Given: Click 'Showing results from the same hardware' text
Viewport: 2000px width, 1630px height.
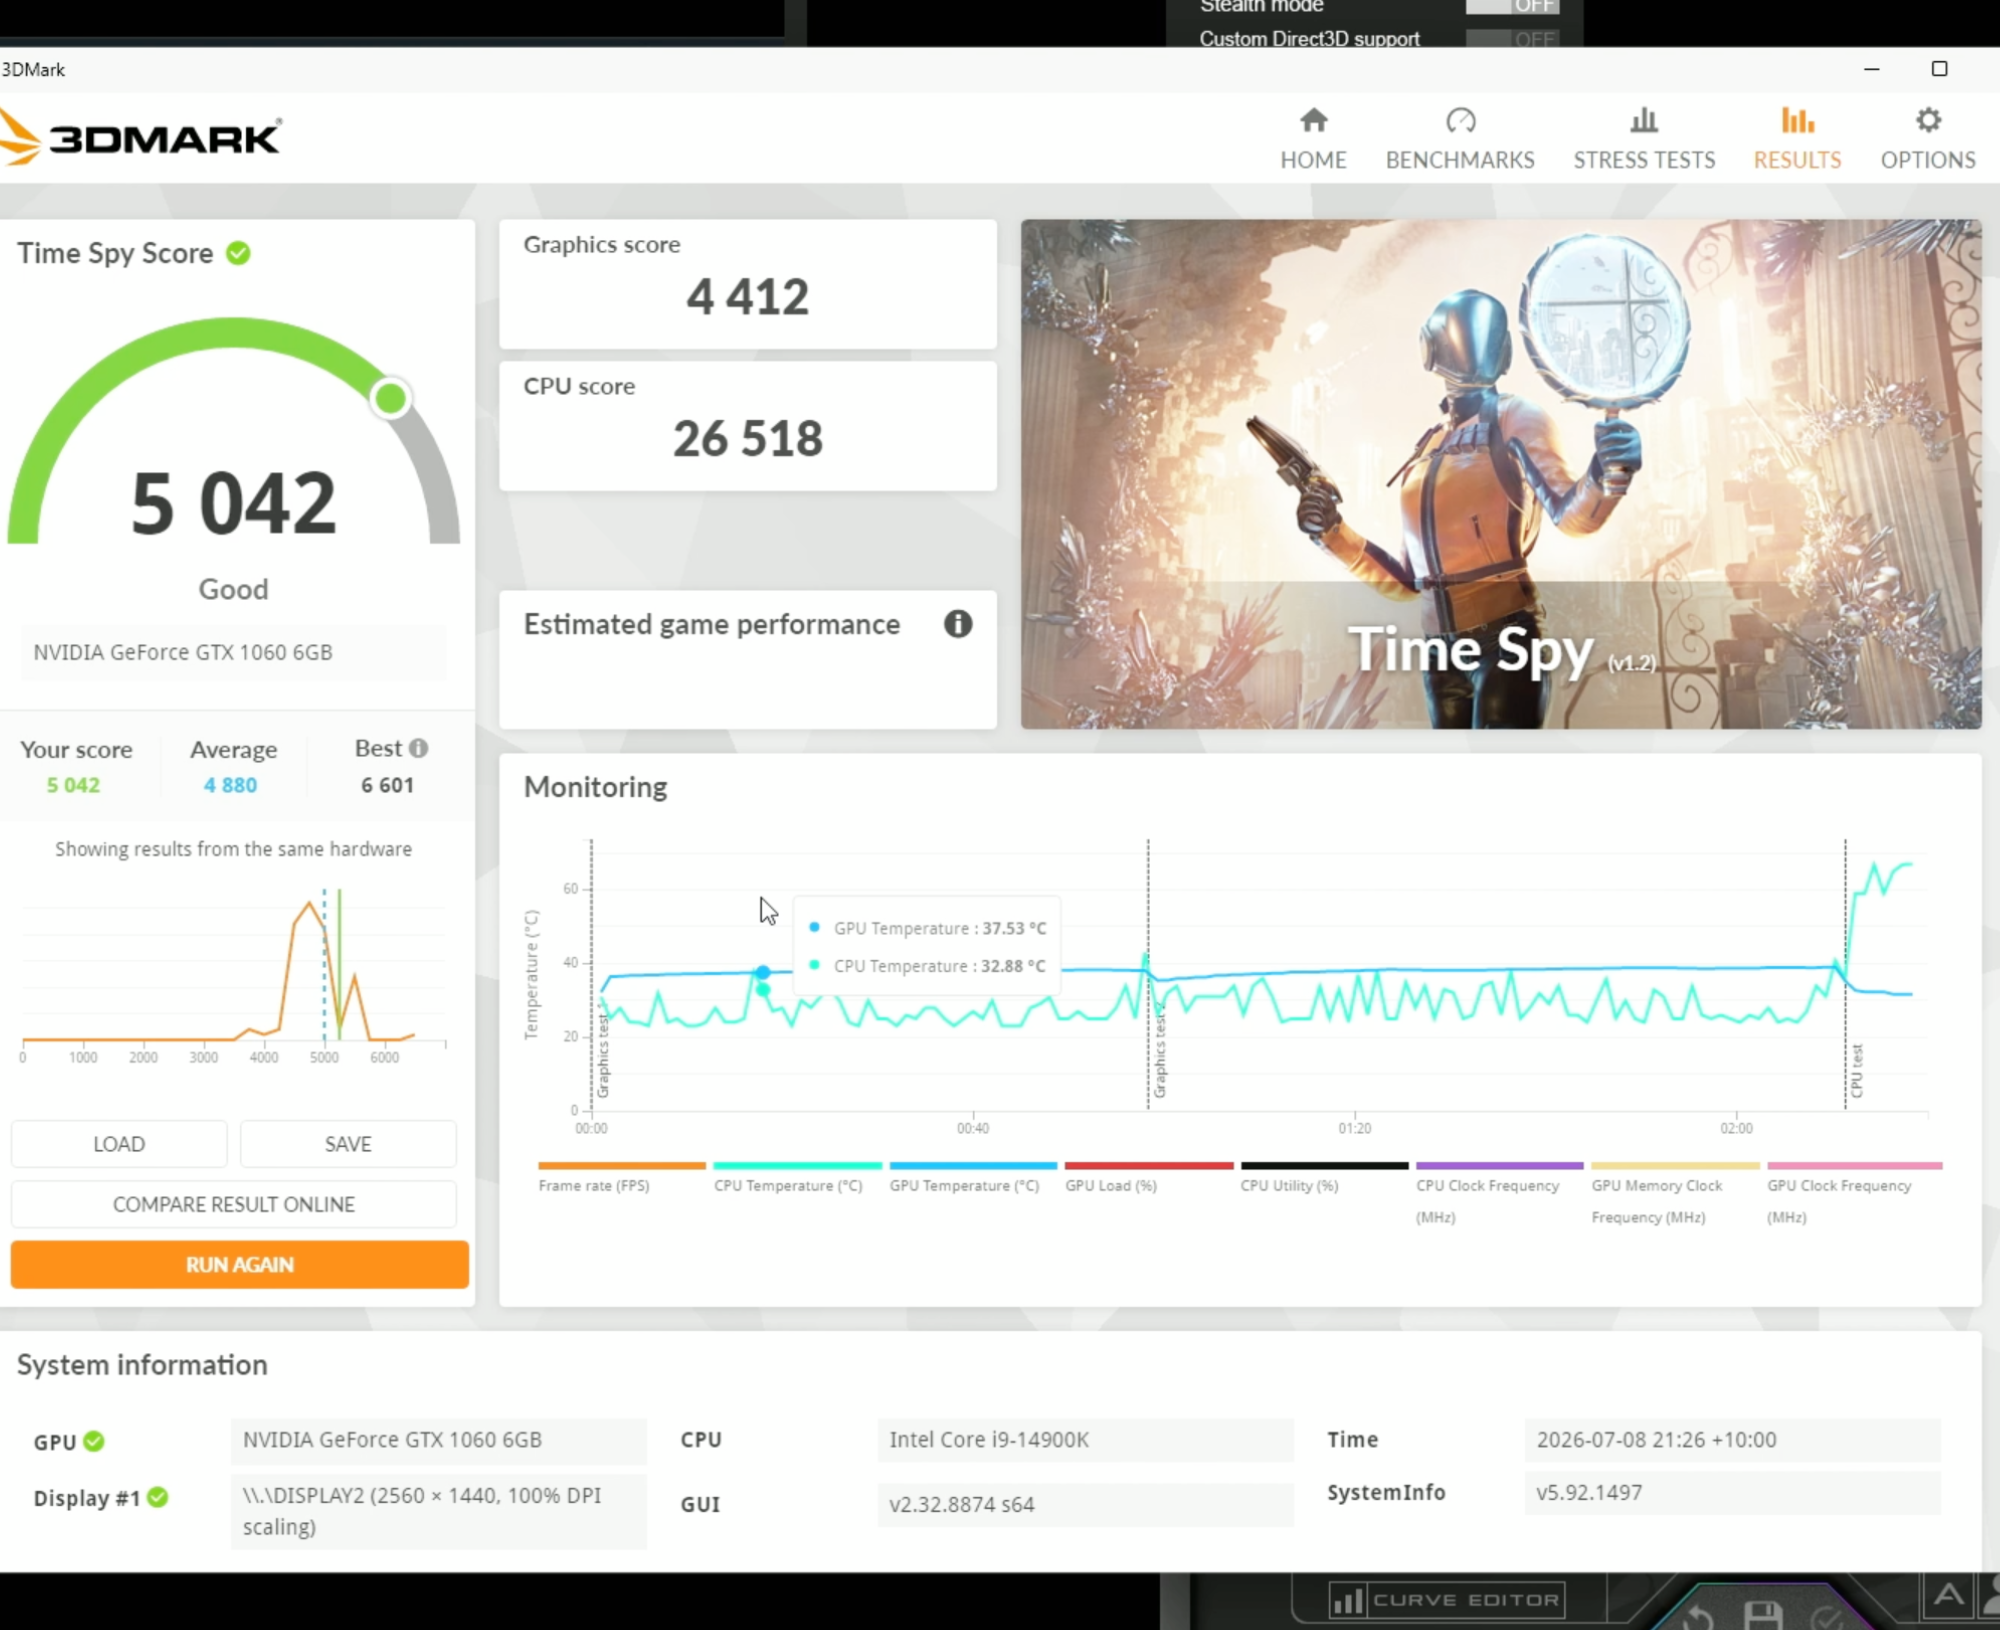Looking at the screenshot, I should (233, 849).
